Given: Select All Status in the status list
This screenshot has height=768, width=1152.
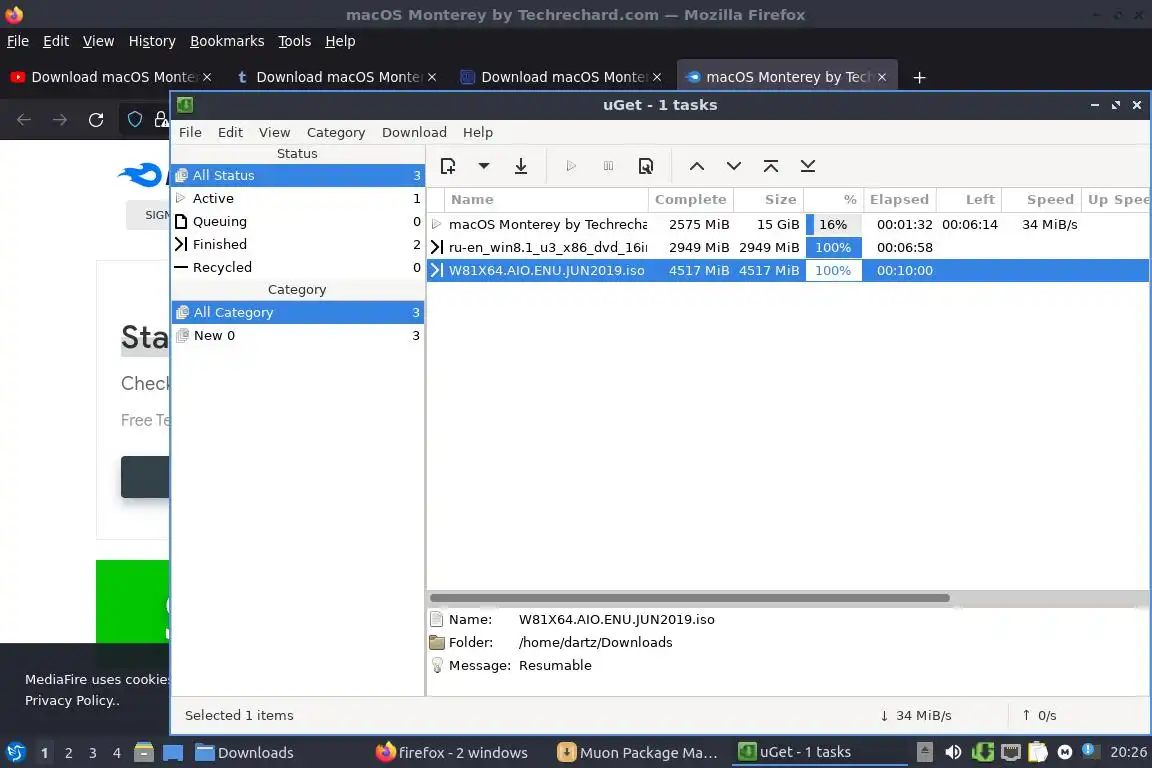Looking at the screenshot, I should tap(298, 175).
